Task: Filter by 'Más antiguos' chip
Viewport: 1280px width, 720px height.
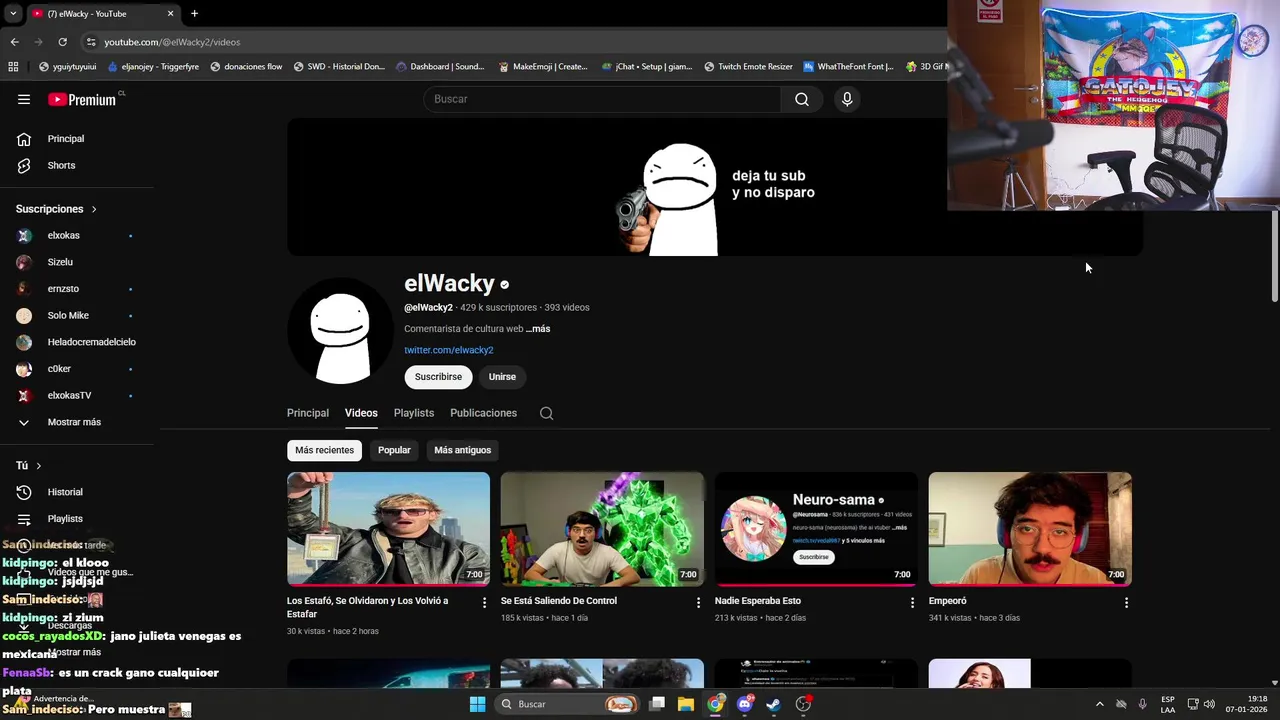Action: [462, 450]
